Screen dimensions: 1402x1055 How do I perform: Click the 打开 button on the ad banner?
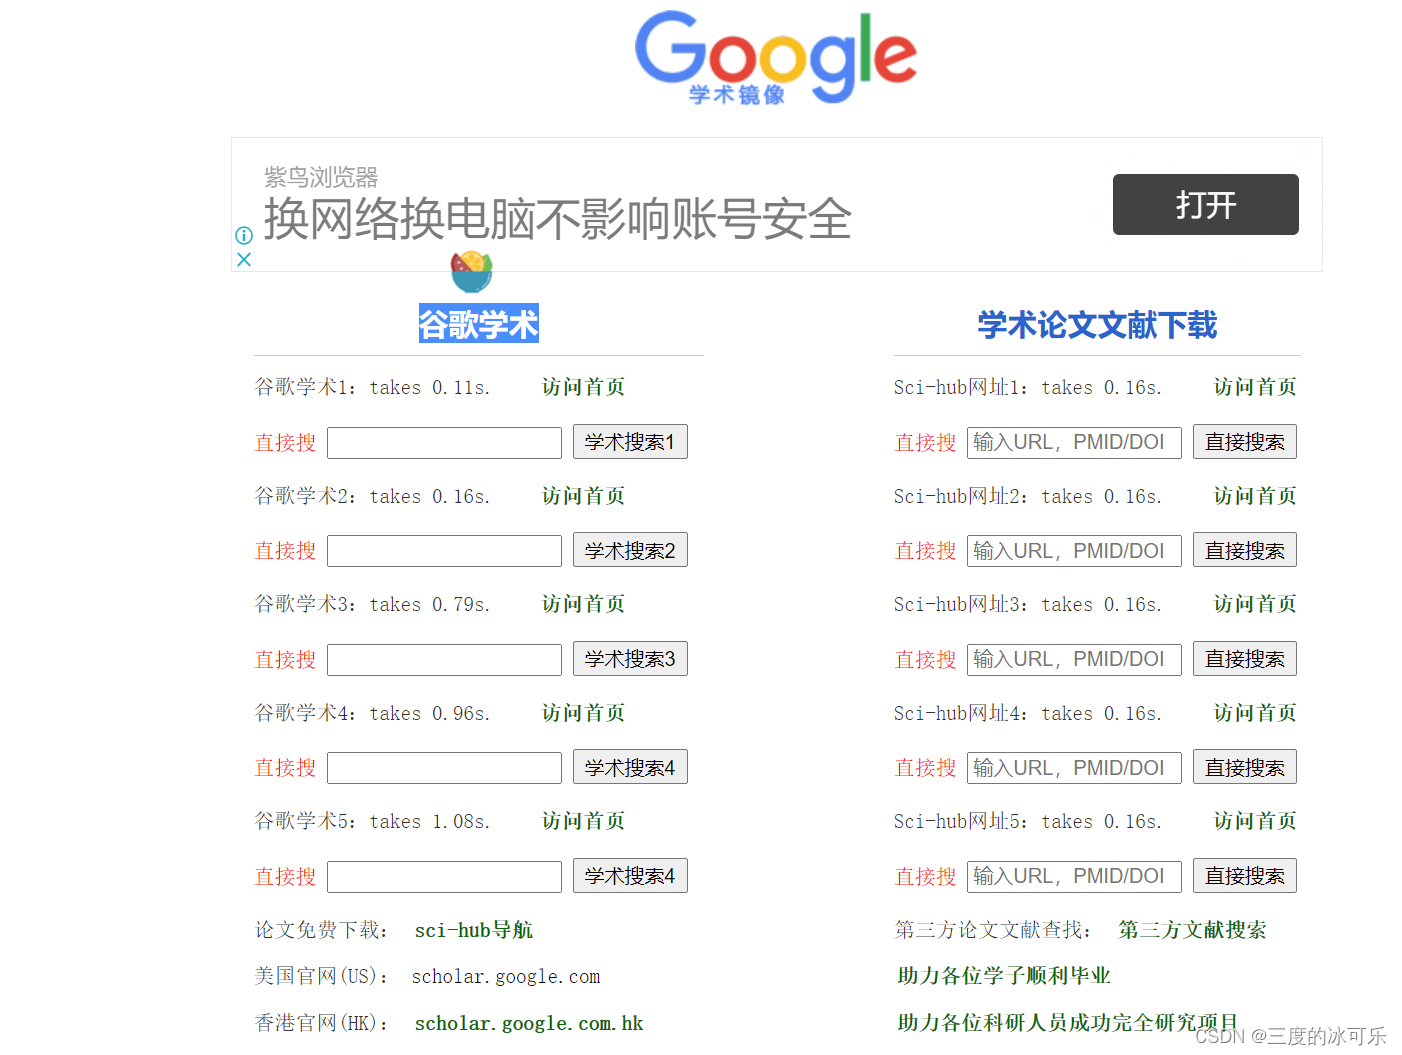click(1204, 204)
